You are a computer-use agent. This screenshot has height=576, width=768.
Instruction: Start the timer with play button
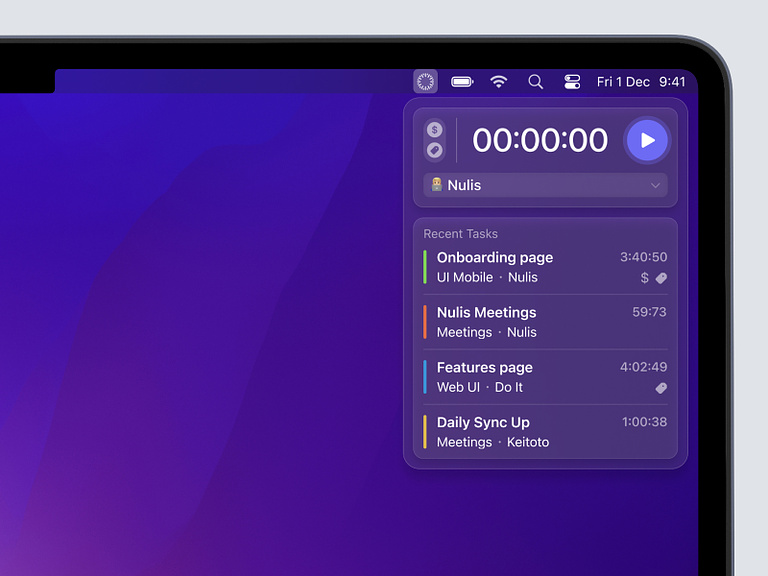(647, 140)
